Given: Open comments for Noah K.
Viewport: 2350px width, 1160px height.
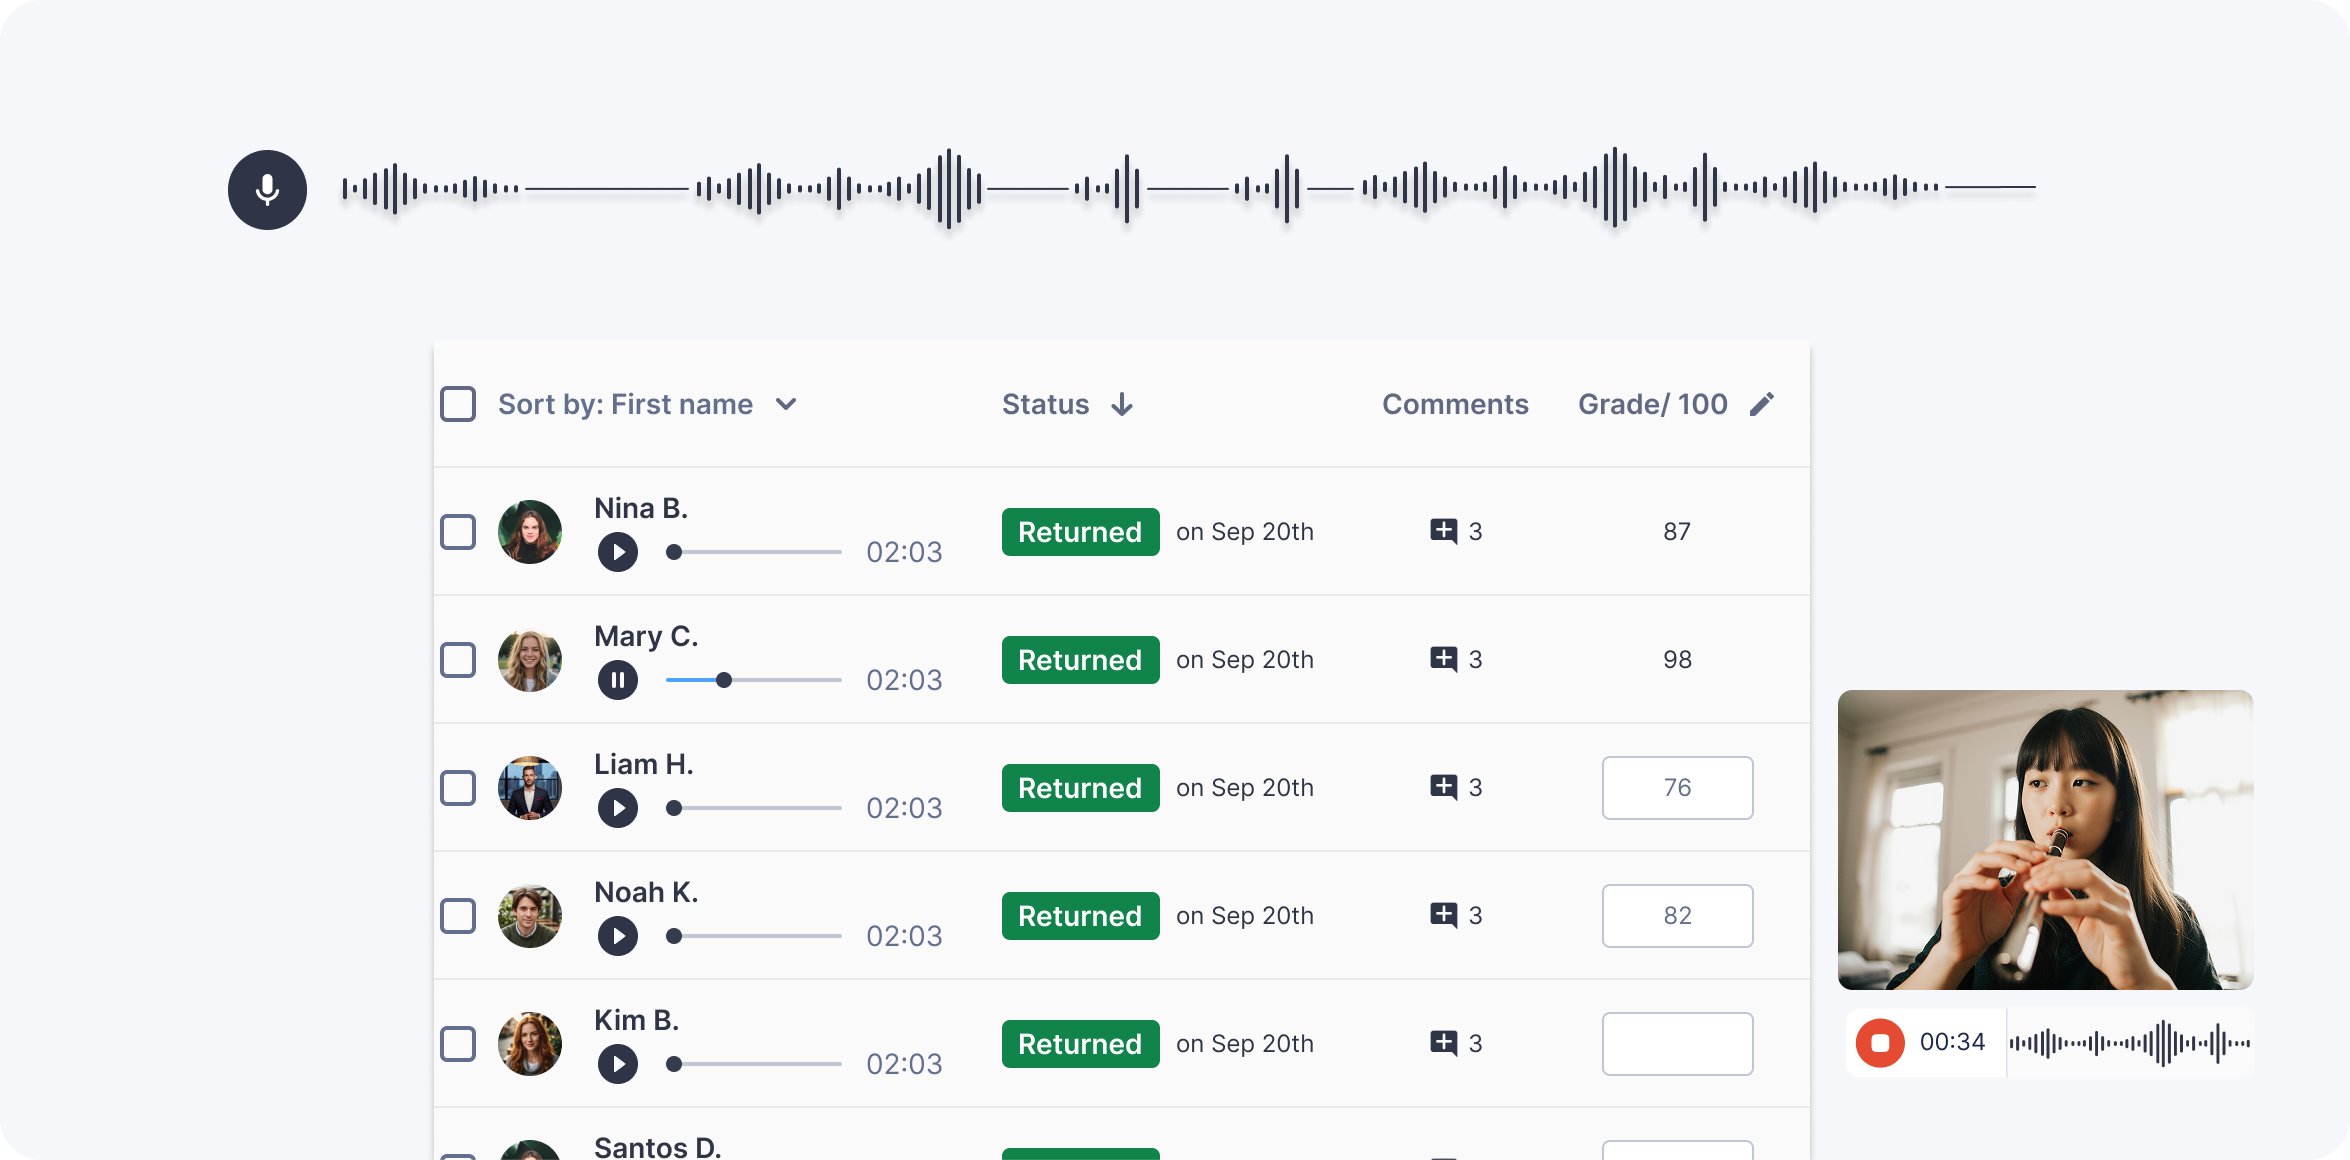Looking at the screenshot, I should coord(1444,915).
